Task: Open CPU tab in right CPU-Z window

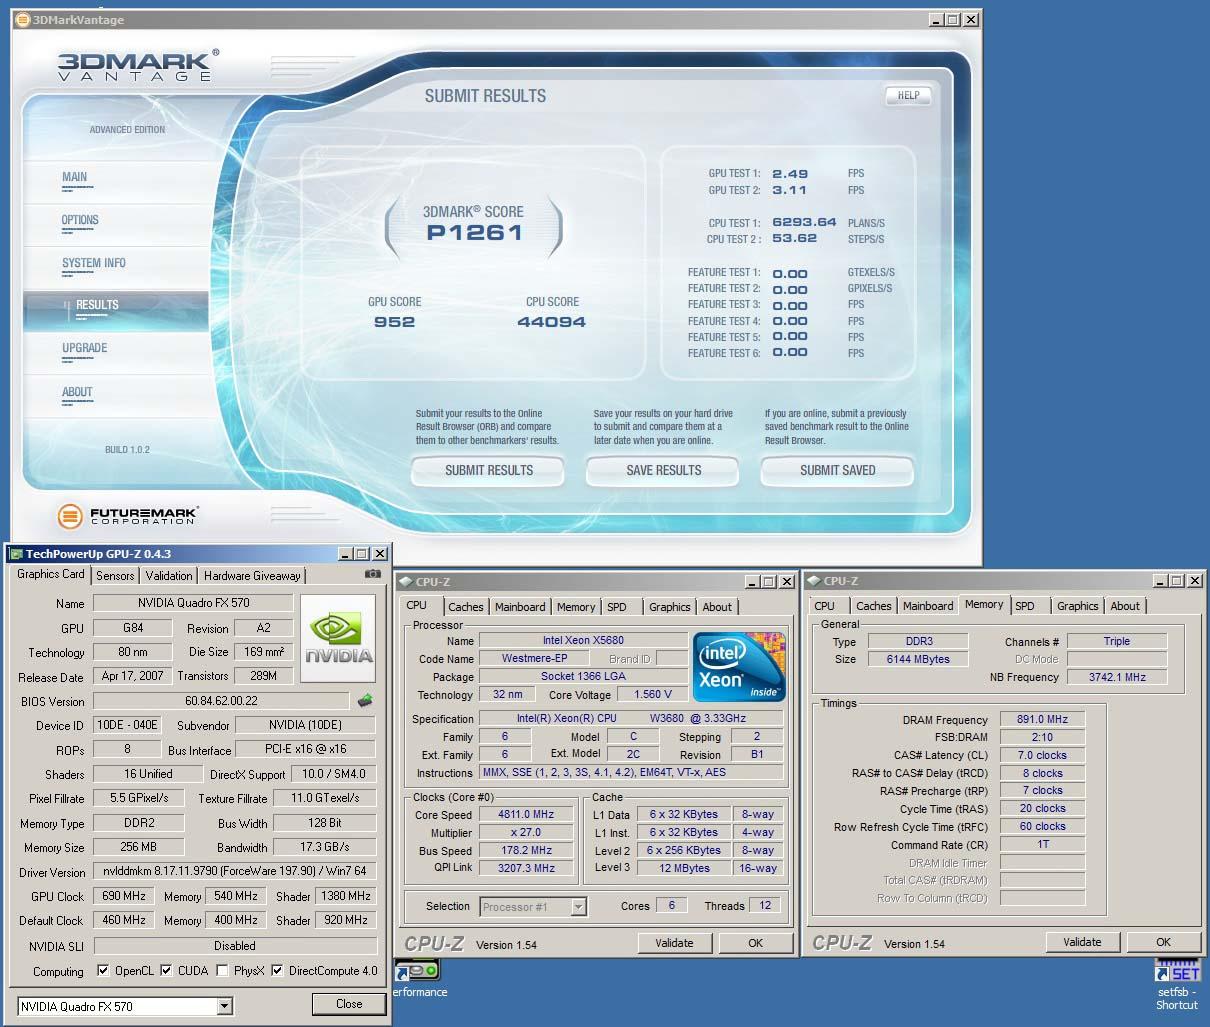Action: [825, 606]
